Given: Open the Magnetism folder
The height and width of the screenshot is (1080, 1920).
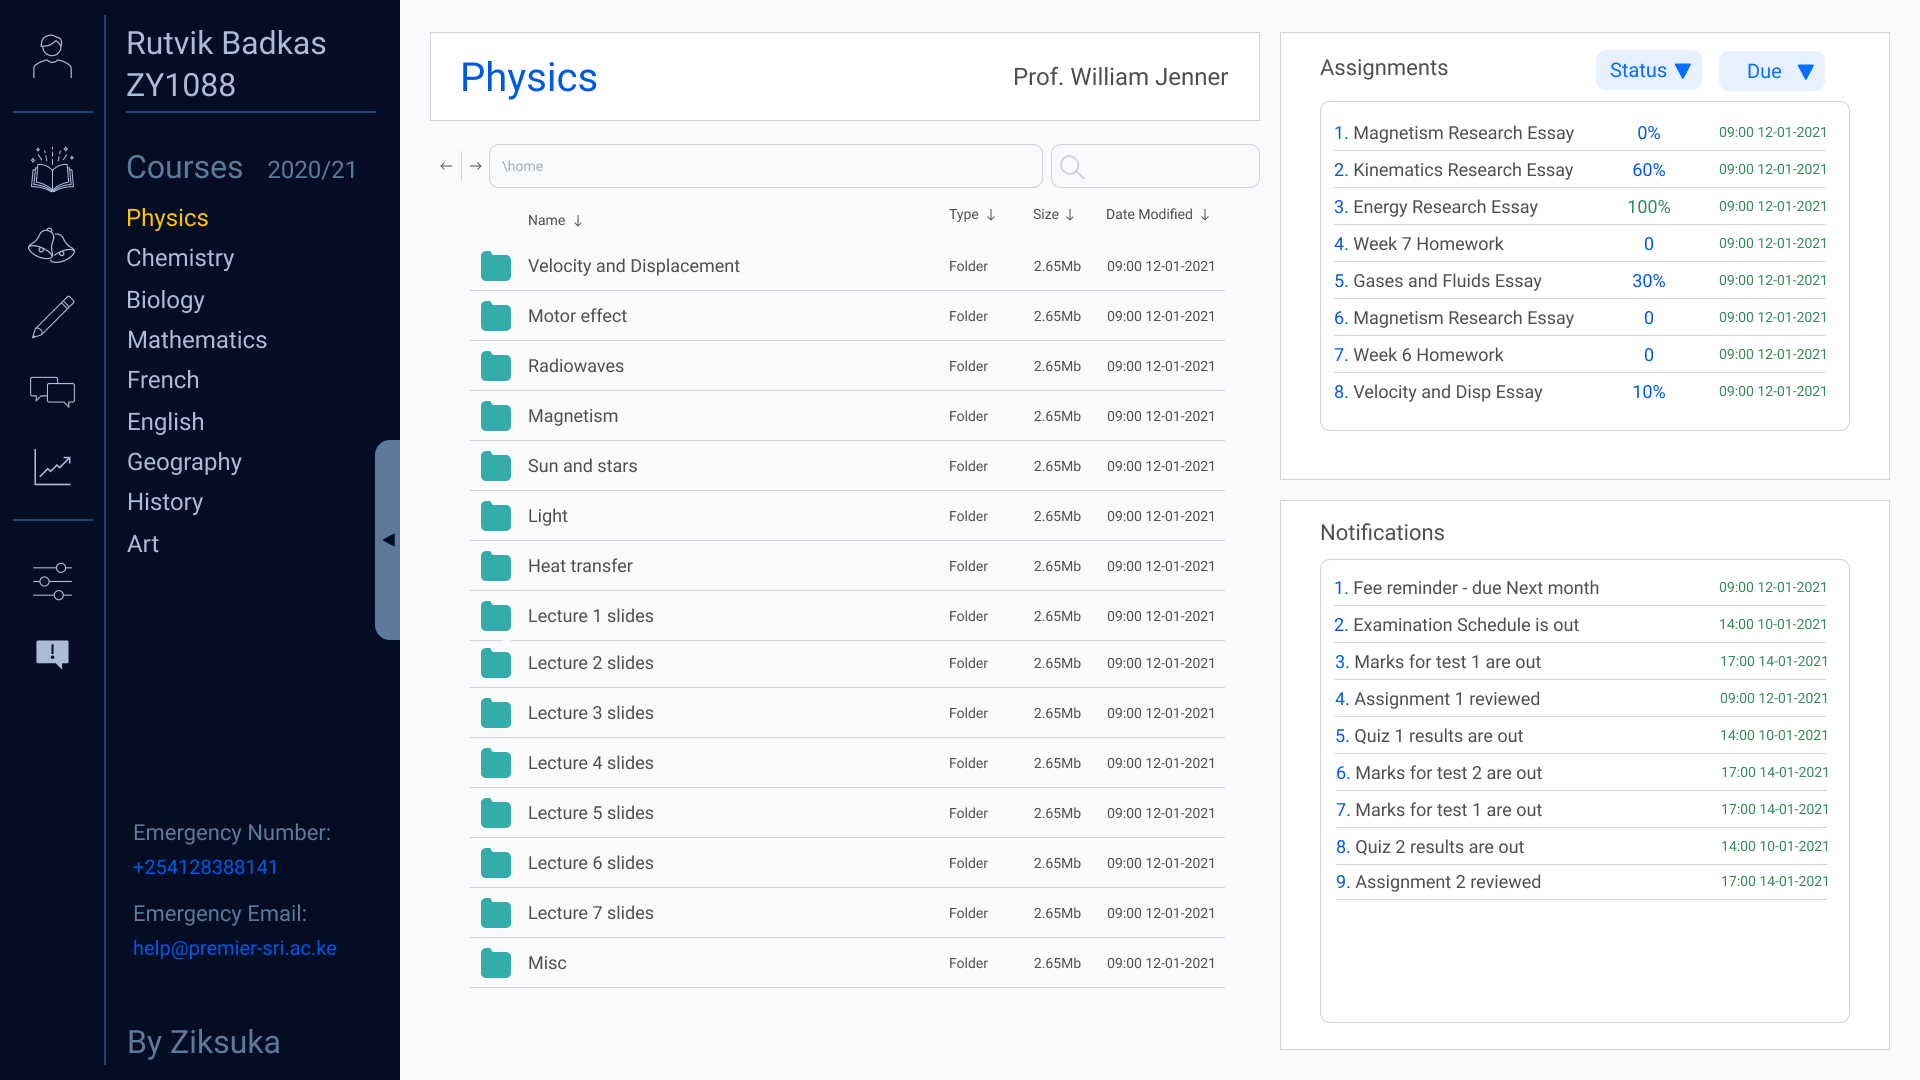Looking at the screenshot, I should [572, 416].
